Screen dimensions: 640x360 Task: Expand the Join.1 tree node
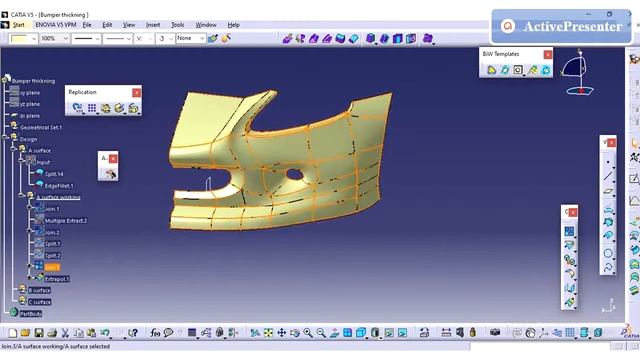[x=30, y=207]
